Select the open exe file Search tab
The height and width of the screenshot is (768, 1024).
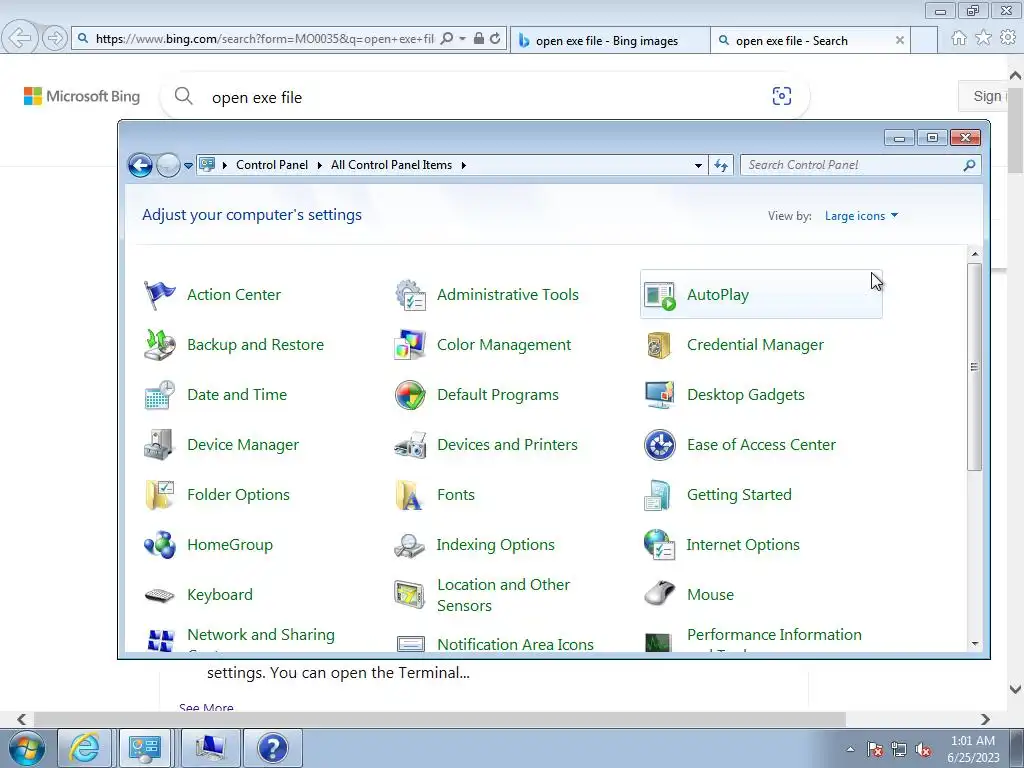pos(809,40)
